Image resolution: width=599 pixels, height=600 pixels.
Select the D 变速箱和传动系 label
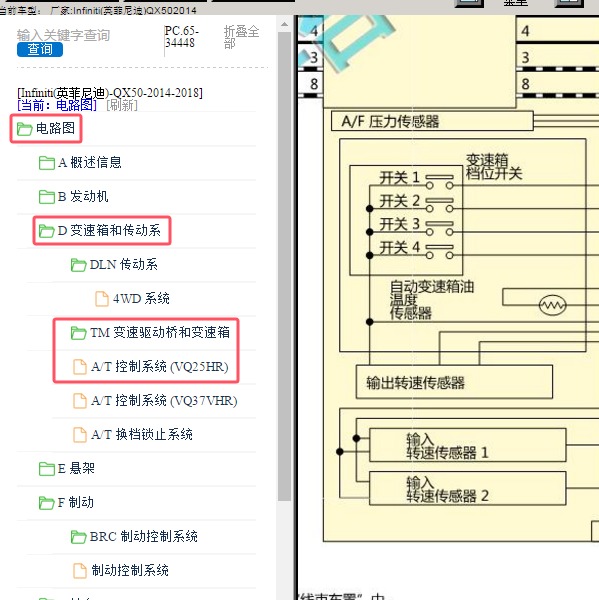point(109,230)
